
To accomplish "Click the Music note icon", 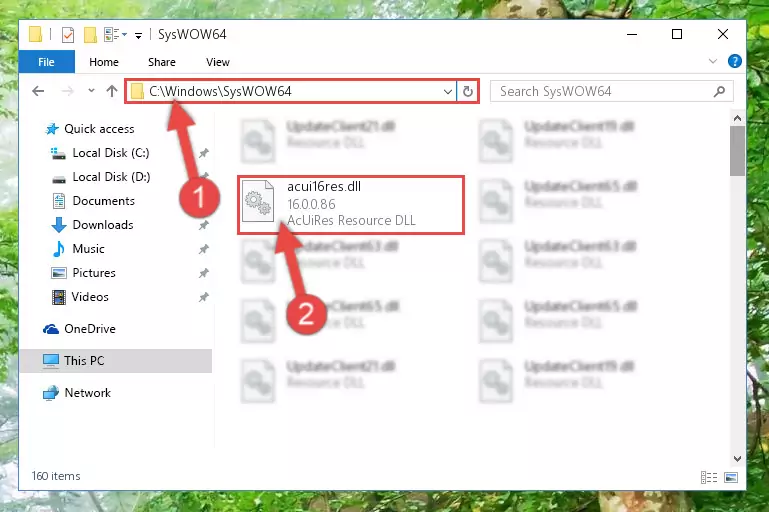I will tap(58, 249).
